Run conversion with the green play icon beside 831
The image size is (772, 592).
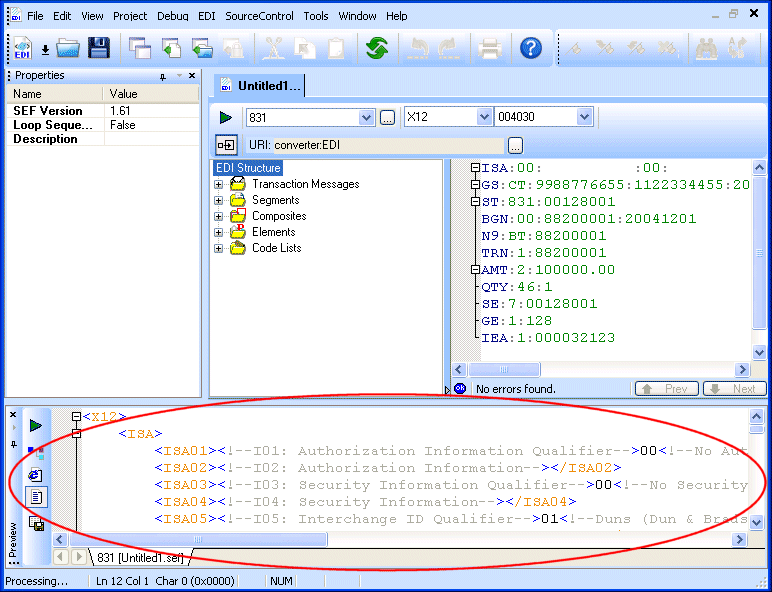click(226, 117)
